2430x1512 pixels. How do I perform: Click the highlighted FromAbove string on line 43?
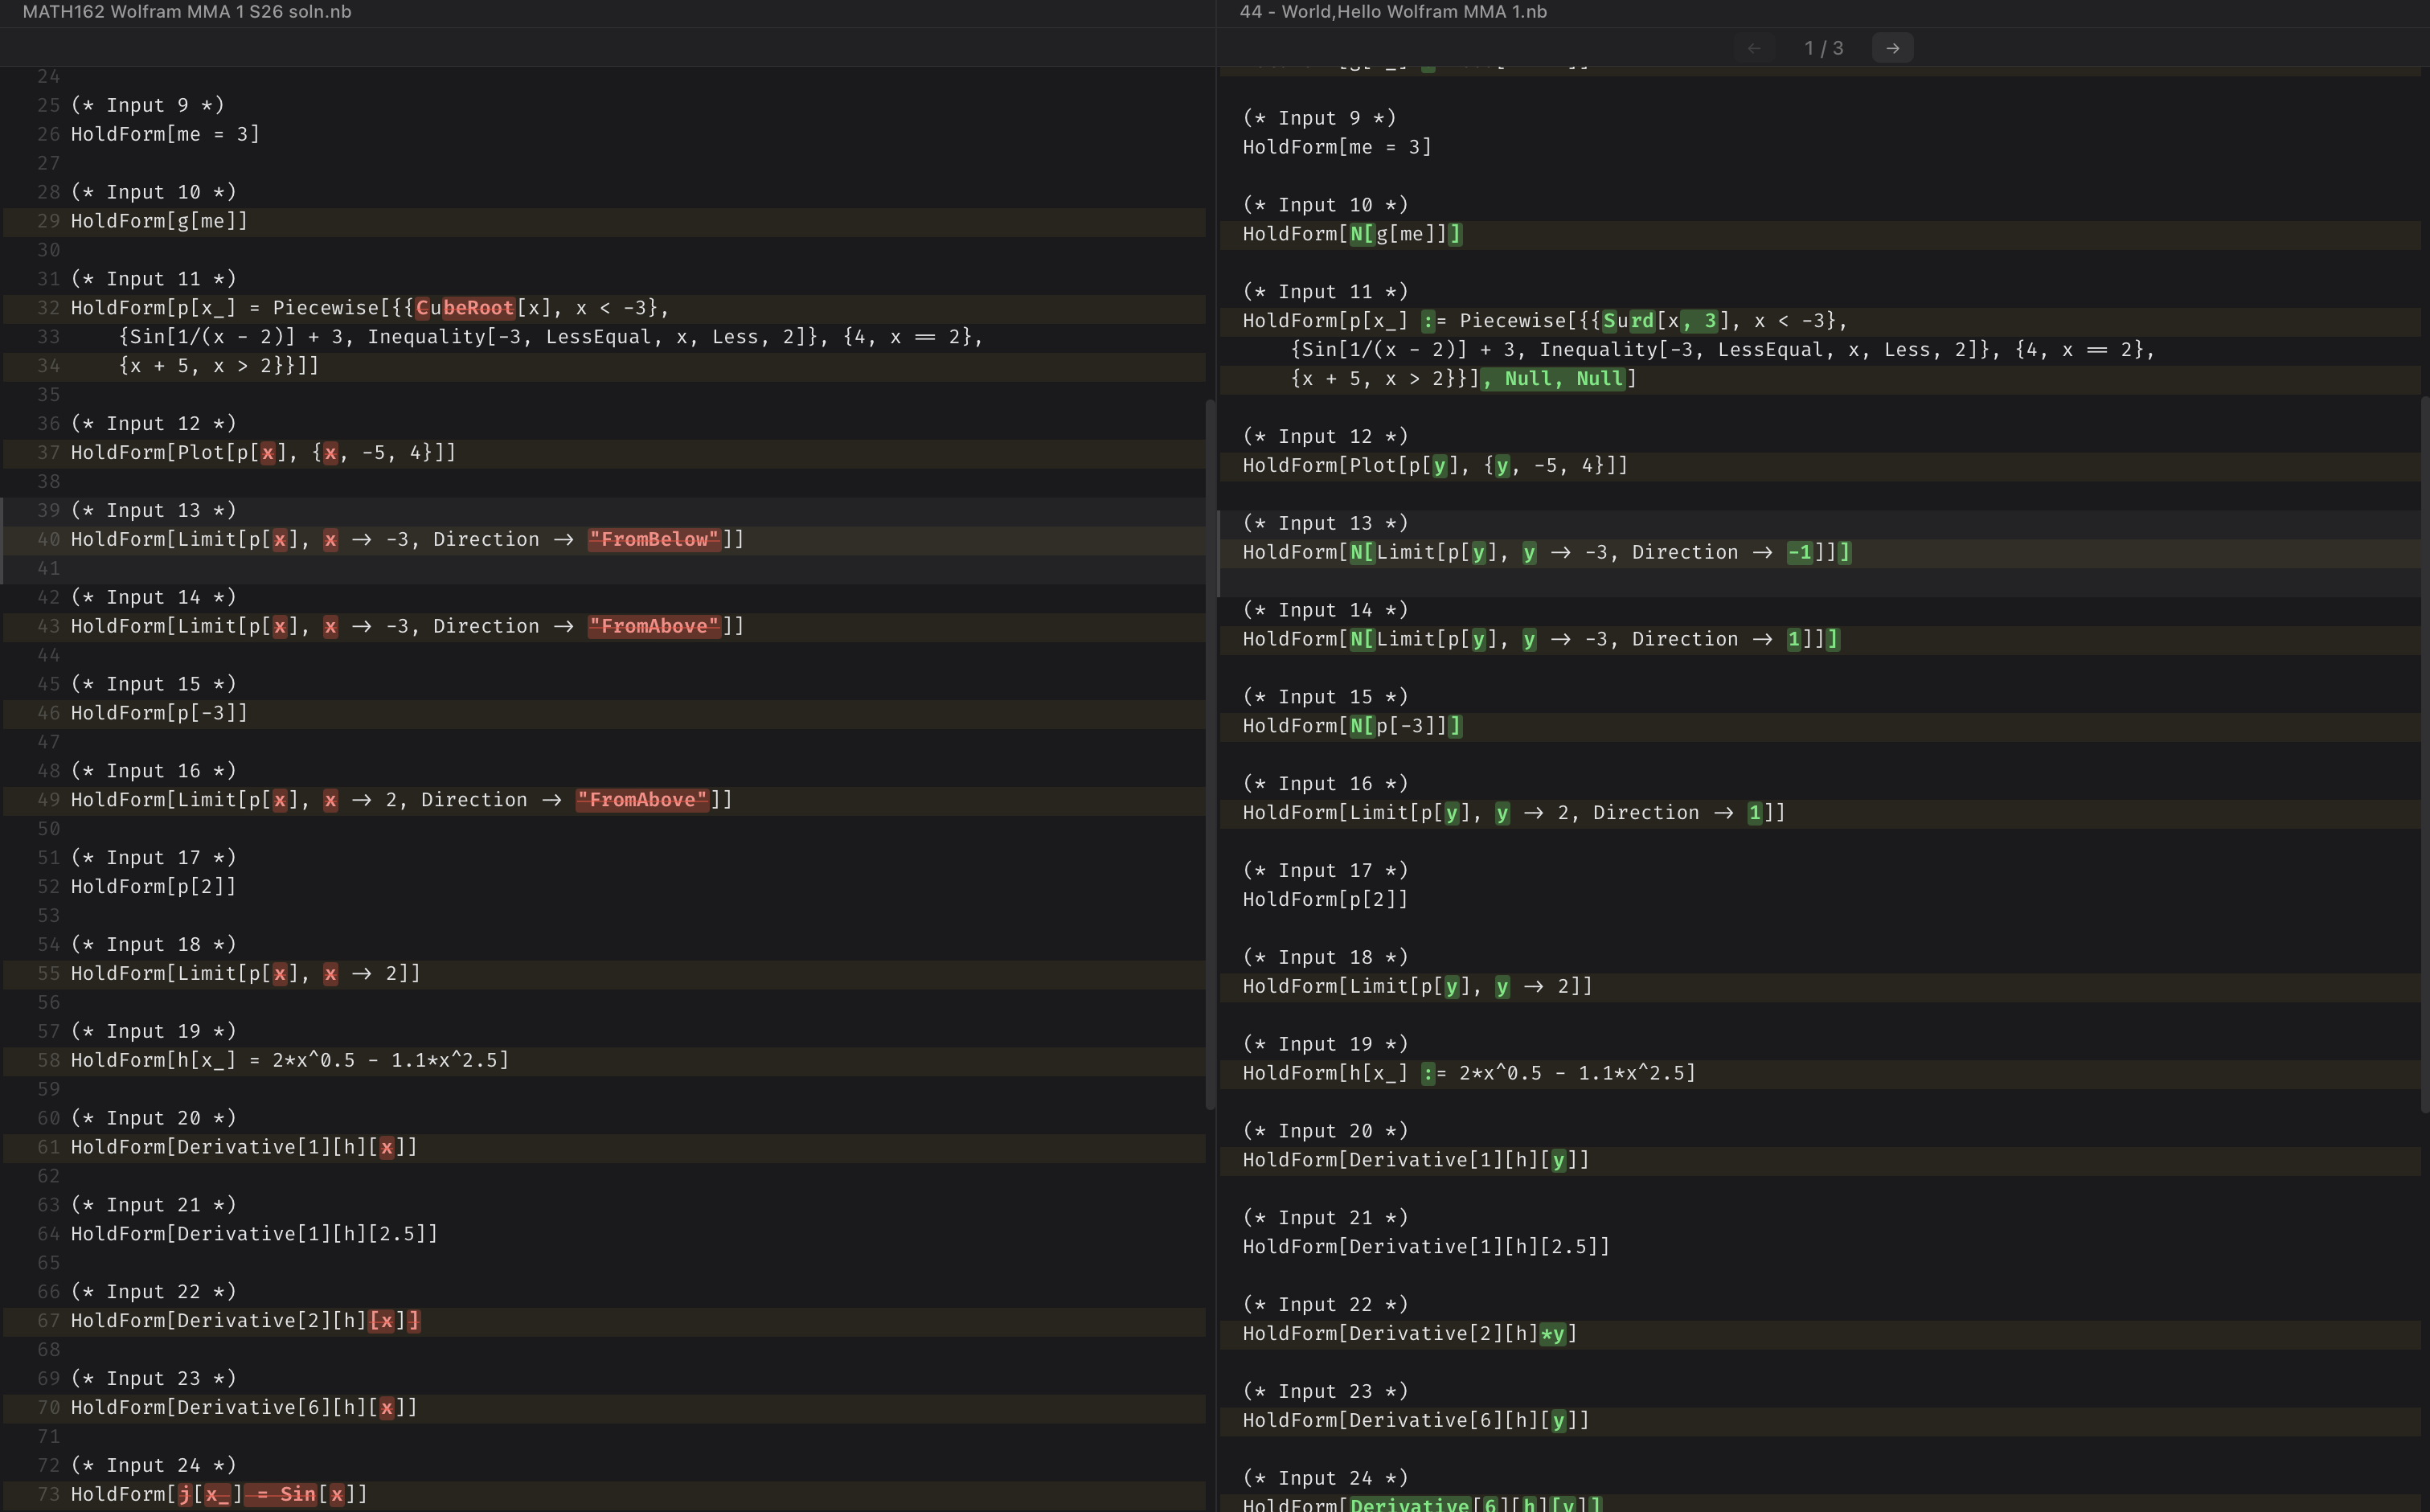tap(652, 626)
